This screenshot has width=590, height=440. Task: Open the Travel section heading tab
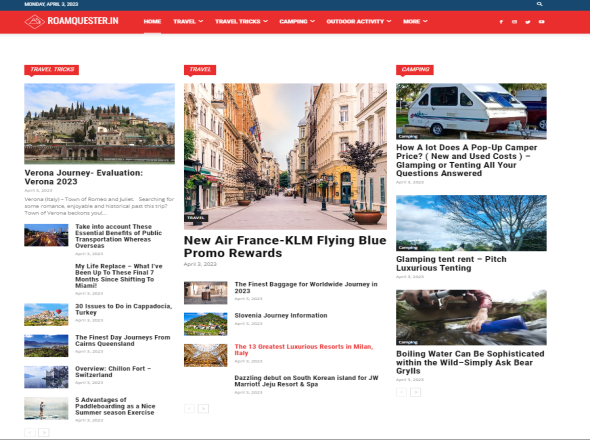click(200, 70)
